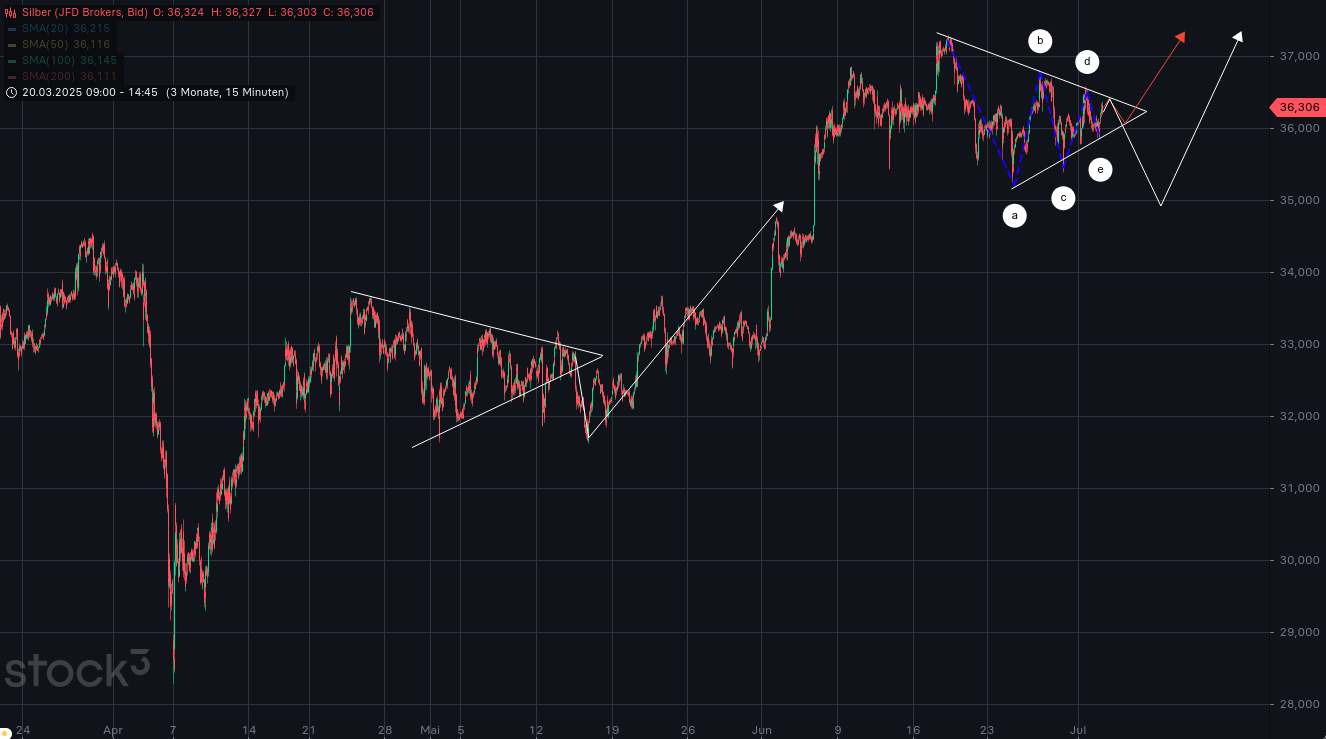Select the wave marker labeled 'd'
Viewport: 1326px width, 739px height.
point(1087,62)
